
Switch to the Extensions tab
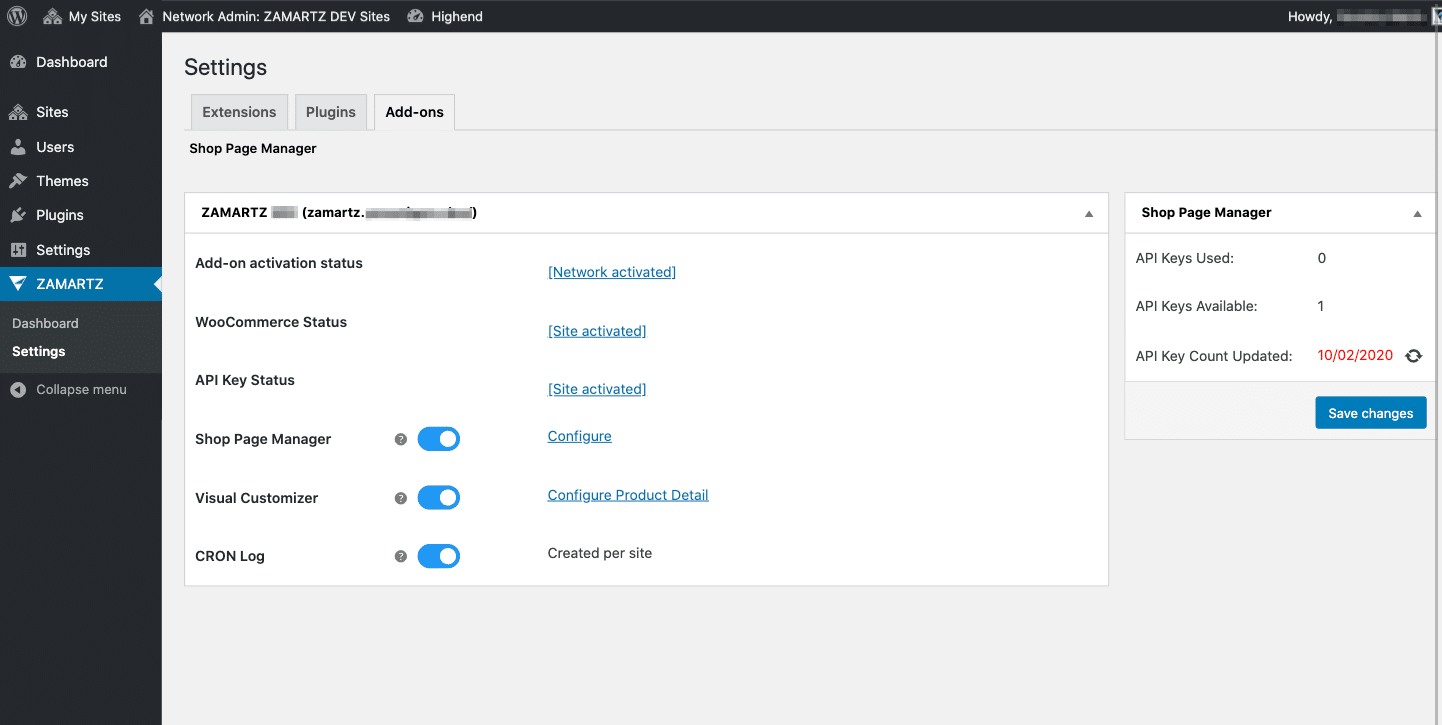coord(239,111)
